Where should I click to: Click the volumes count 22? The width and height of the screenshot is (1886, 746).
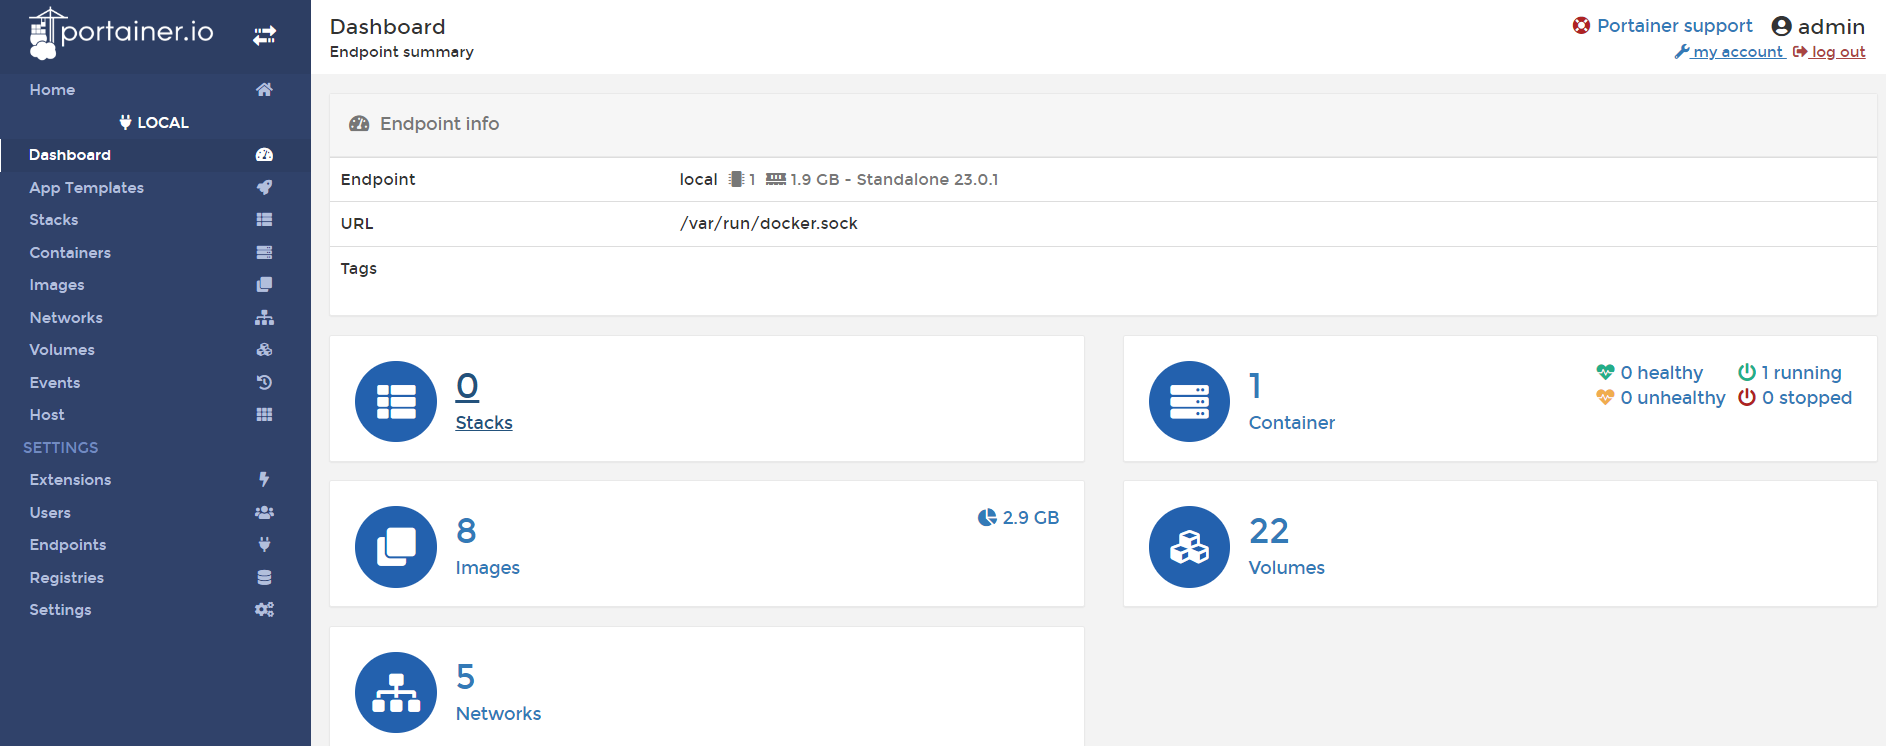point(1269,531)
